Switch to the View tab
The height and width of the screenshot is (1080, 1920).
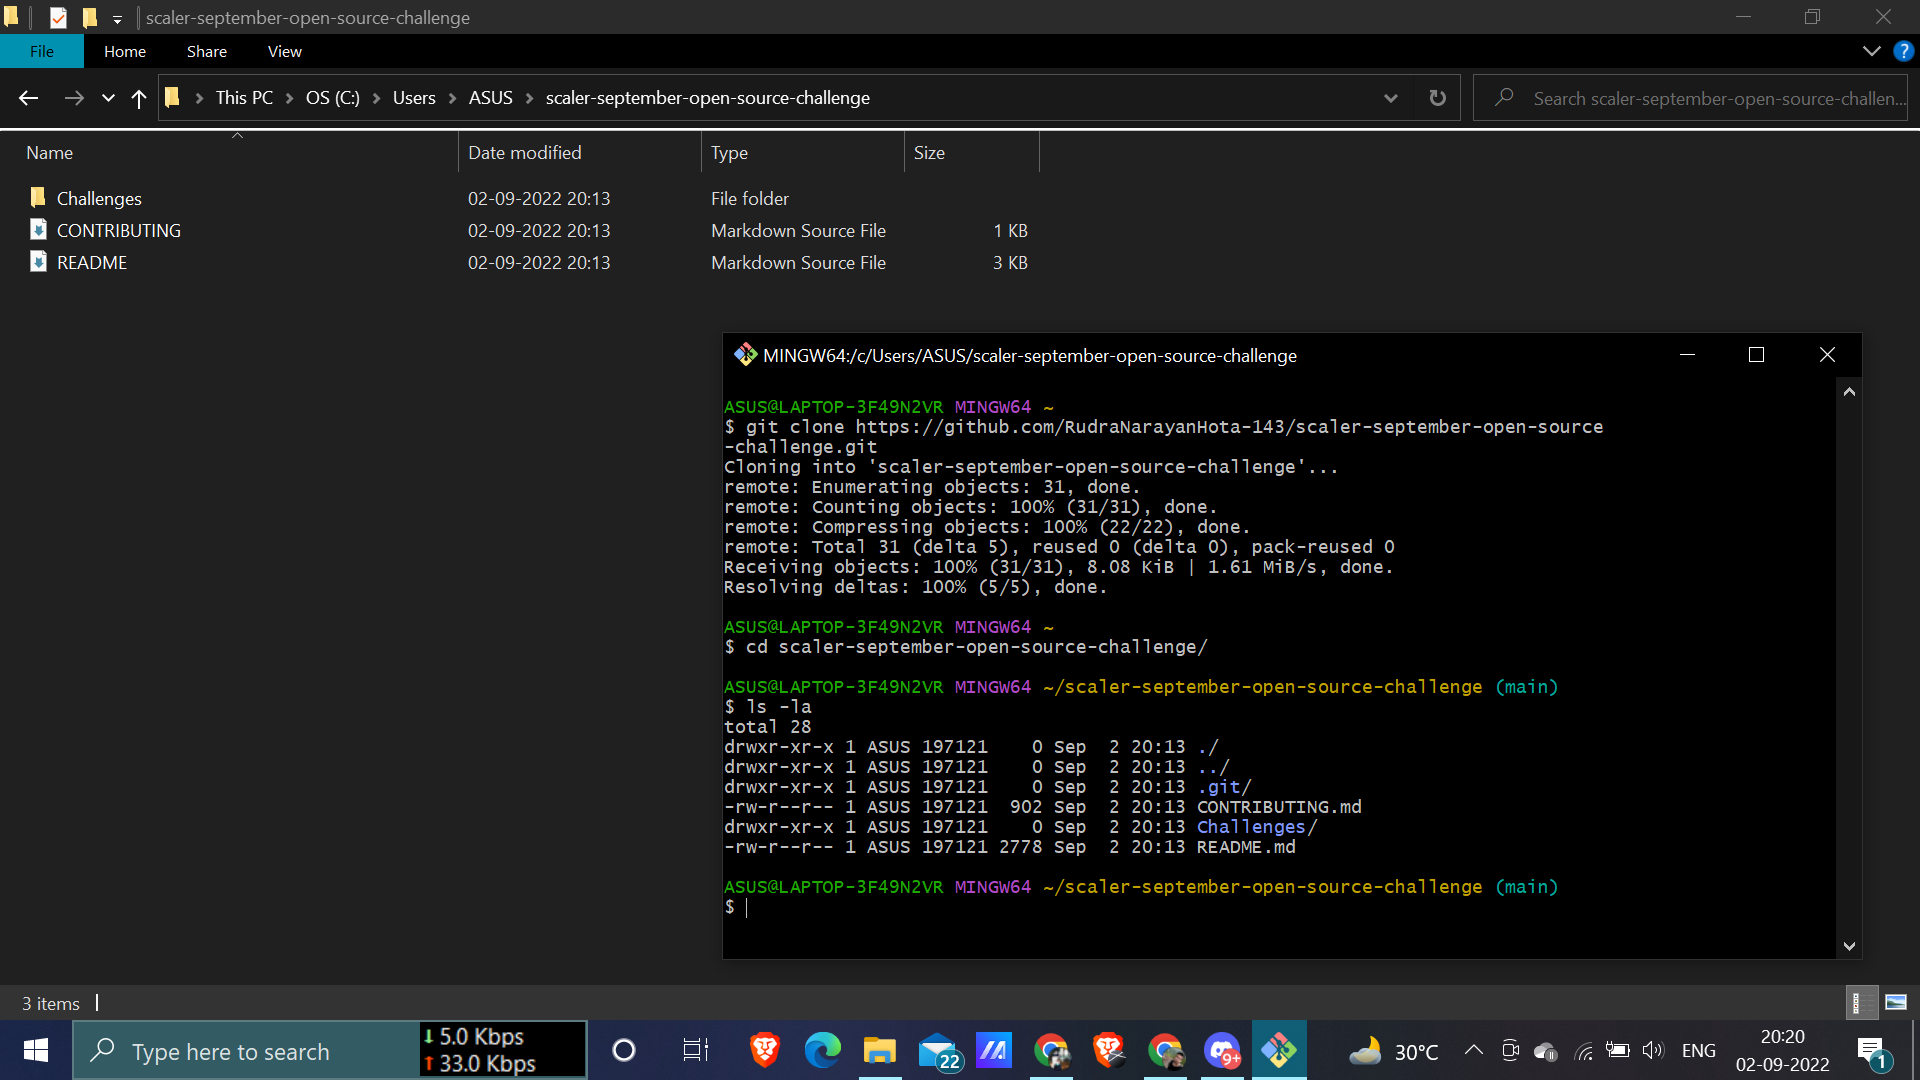(283, 51)
